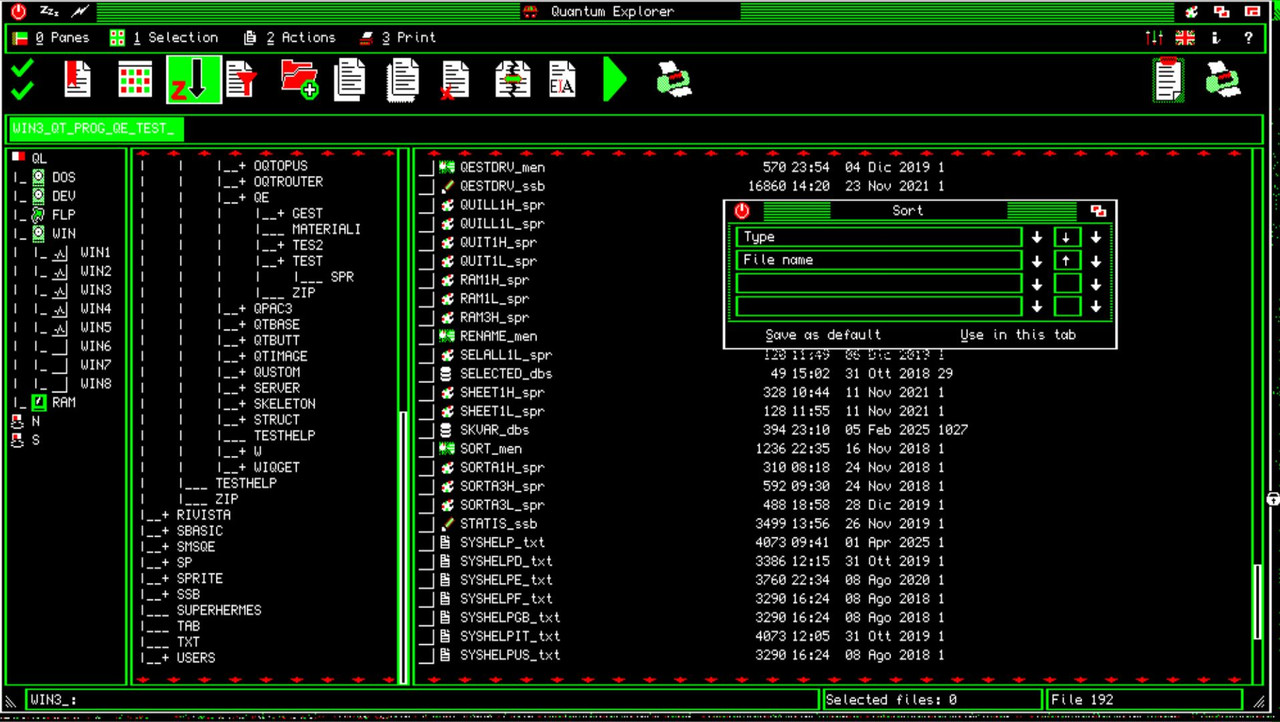1280x722 pixels.
Task: Click the DOS drive icon in device list
Action: (38, 177)
